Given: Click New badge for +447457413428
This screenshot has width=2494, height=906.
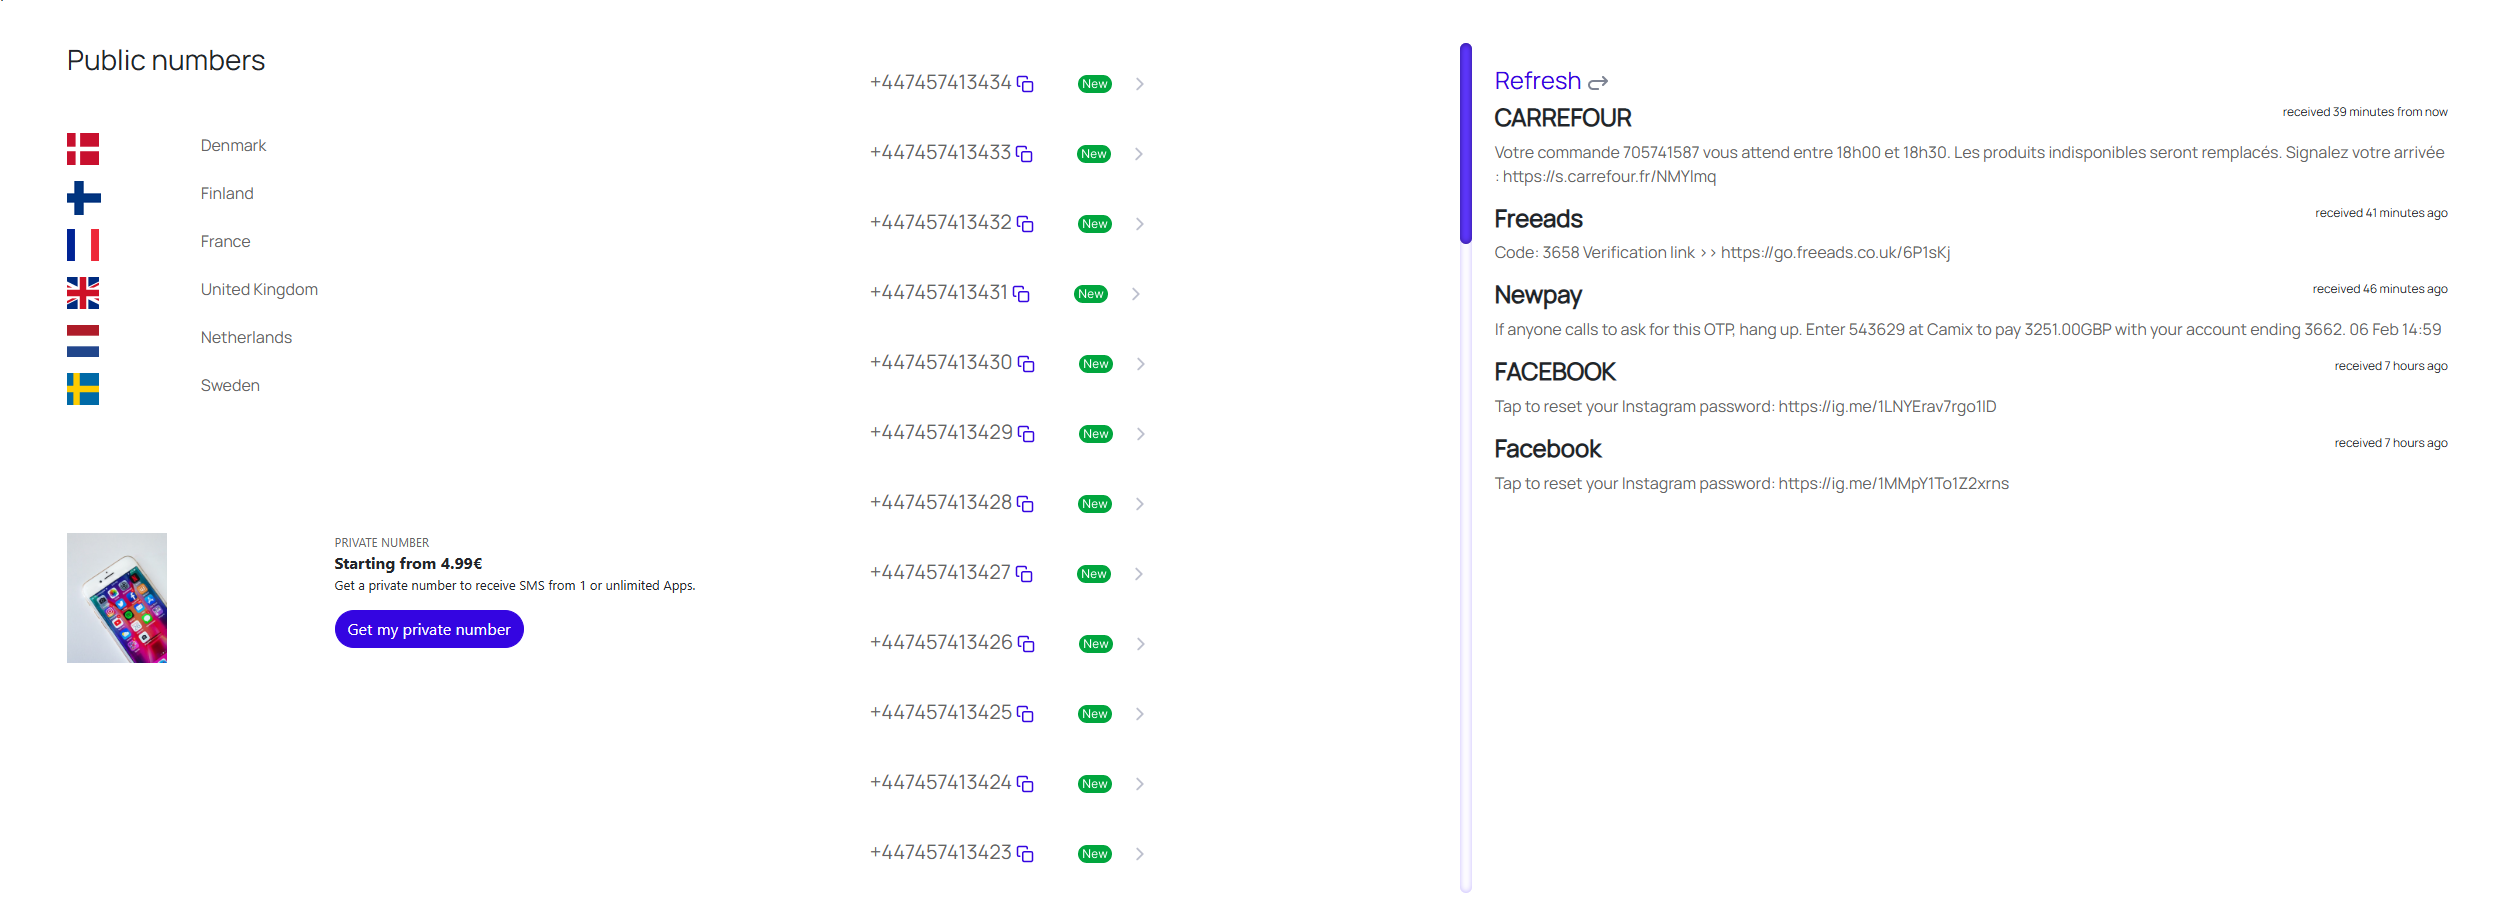Looking at the screenshot, I should pos(1095,504).
